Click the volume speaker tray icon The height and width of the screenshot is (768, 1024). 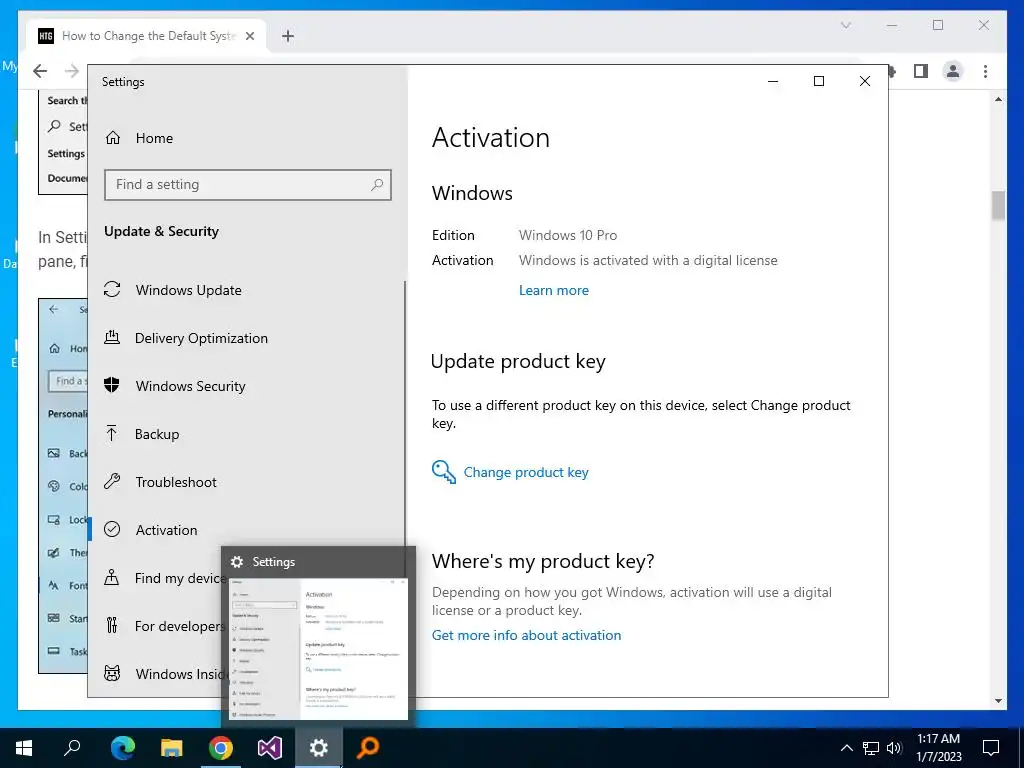click(x=895, y=748)
